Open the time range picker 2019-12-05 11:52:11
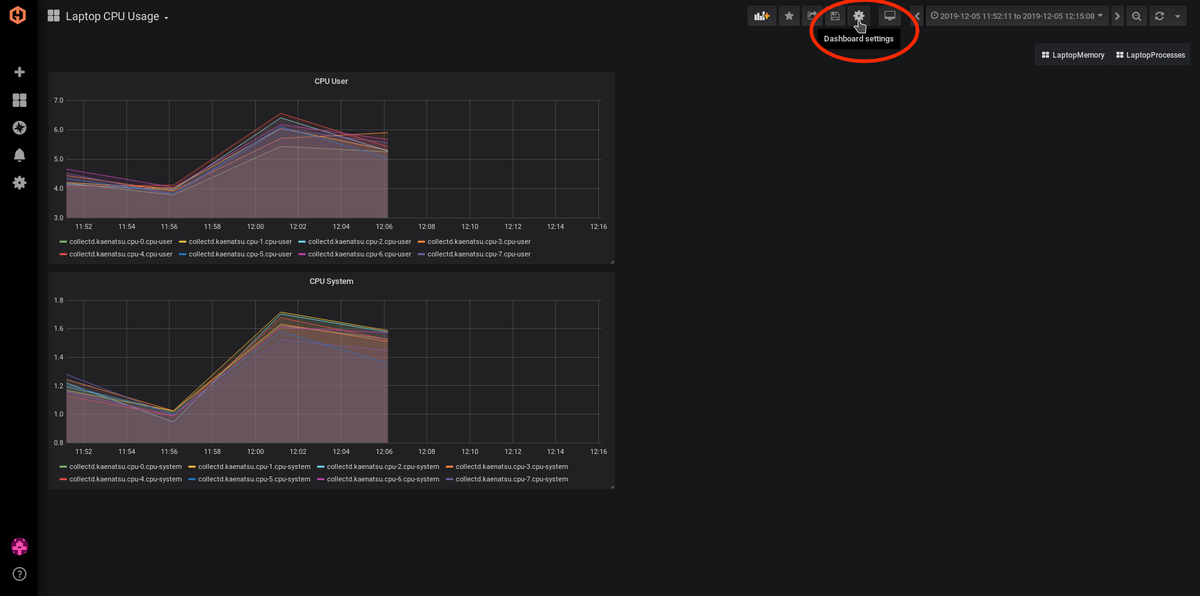The width and height of the screenshot is (1200, 596). (x=1017, y=16)
